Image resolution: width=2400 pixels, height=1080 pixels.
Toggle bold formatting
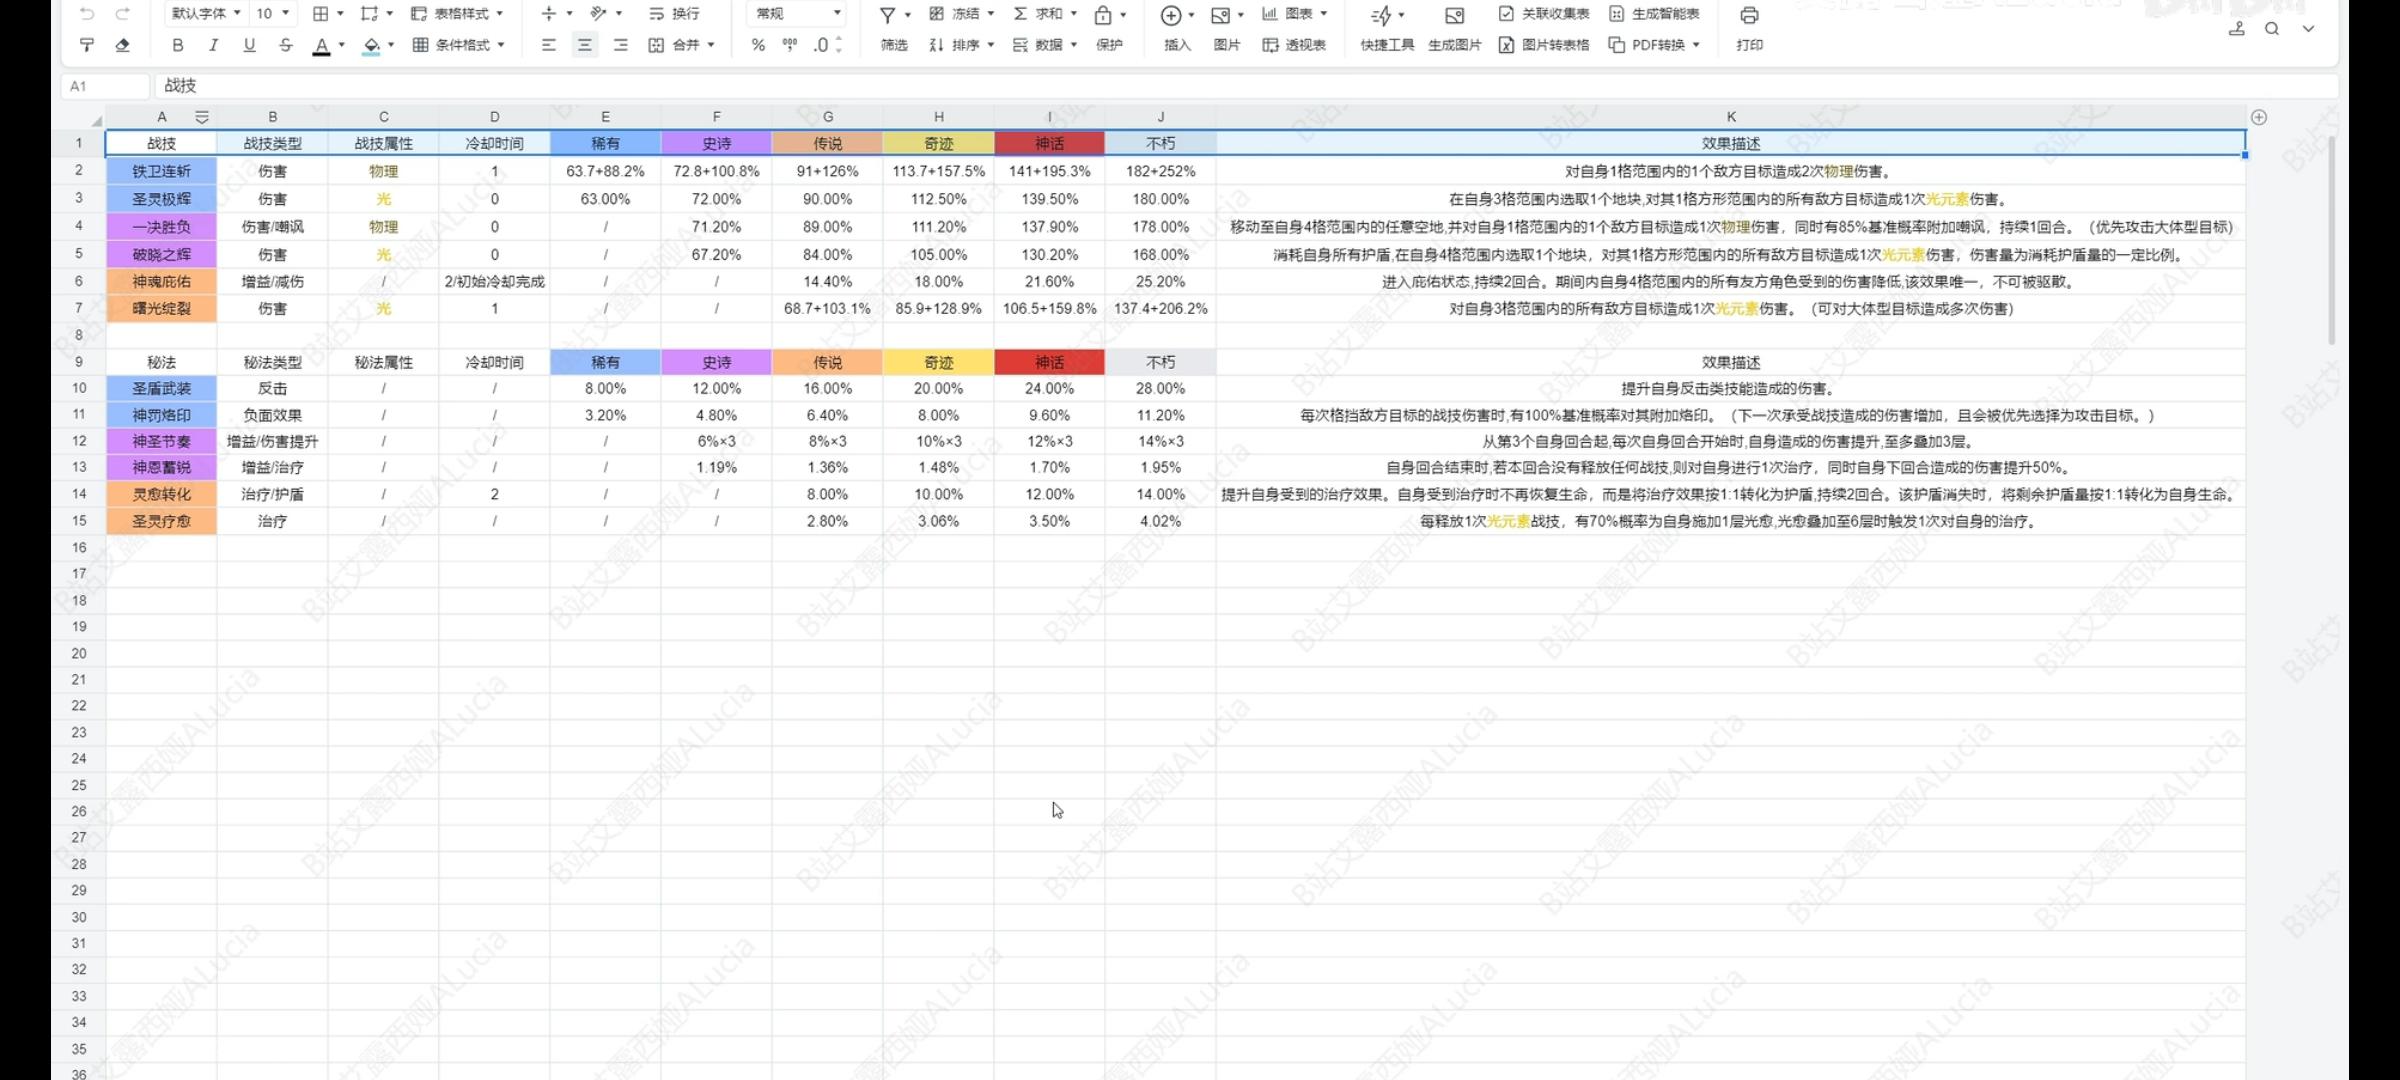177,45
